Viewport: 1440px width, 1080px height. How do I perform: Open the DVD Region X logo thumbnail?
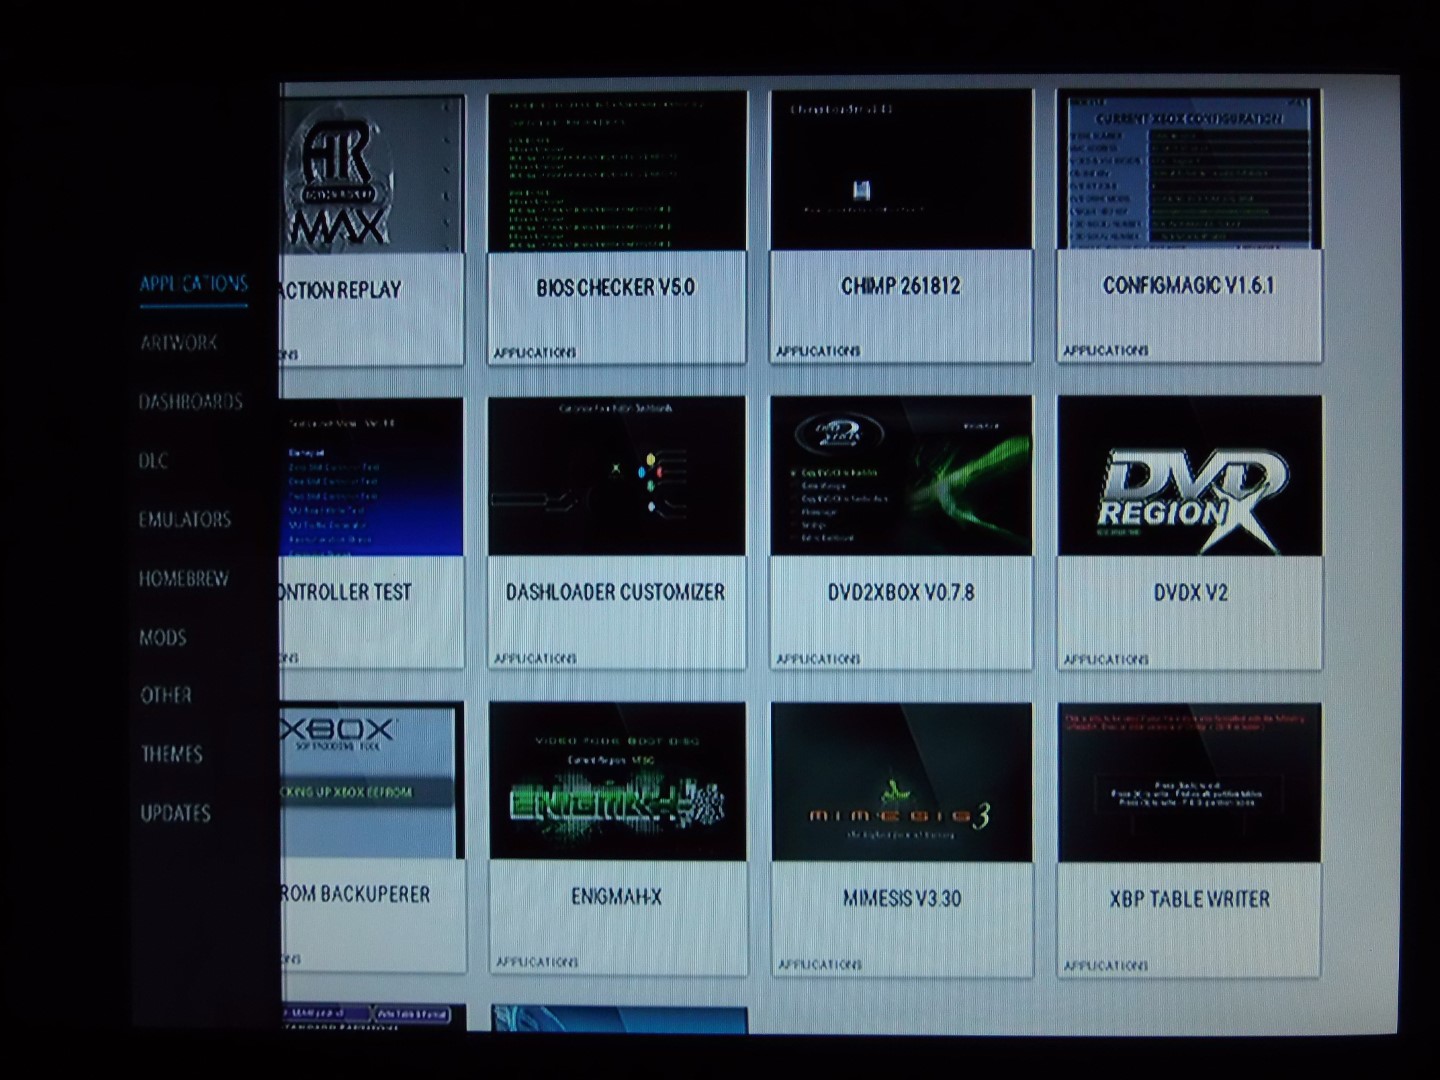click(x=1190, y=476)
